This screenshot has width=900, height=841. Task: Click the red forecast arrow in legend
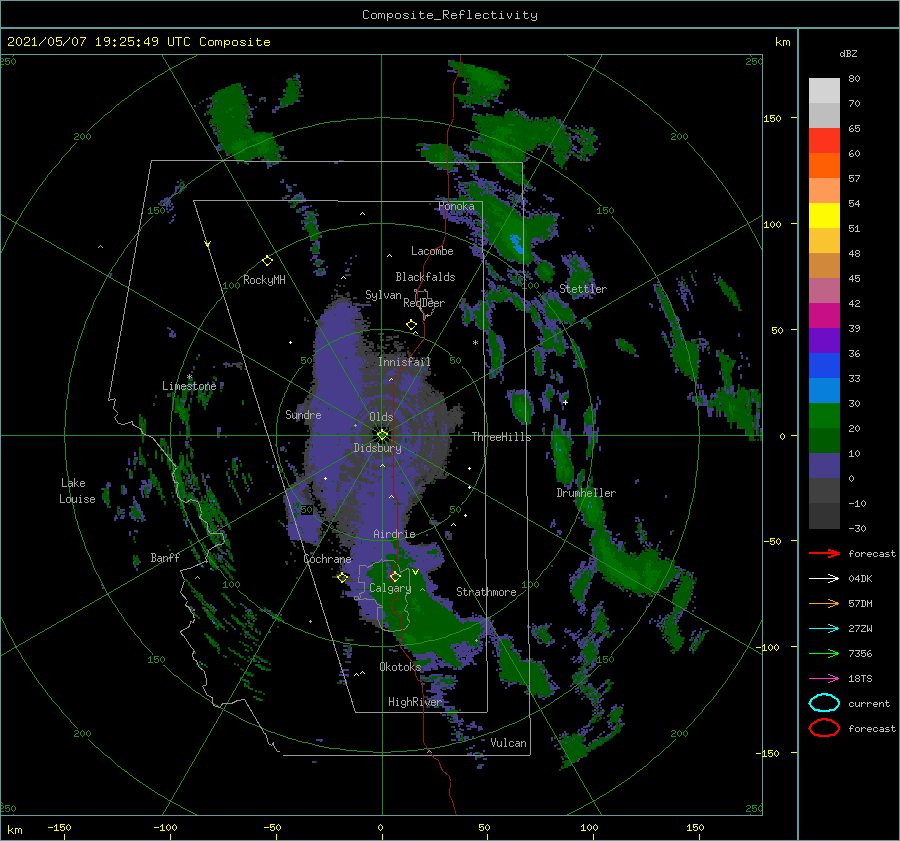tap(824, 553)
